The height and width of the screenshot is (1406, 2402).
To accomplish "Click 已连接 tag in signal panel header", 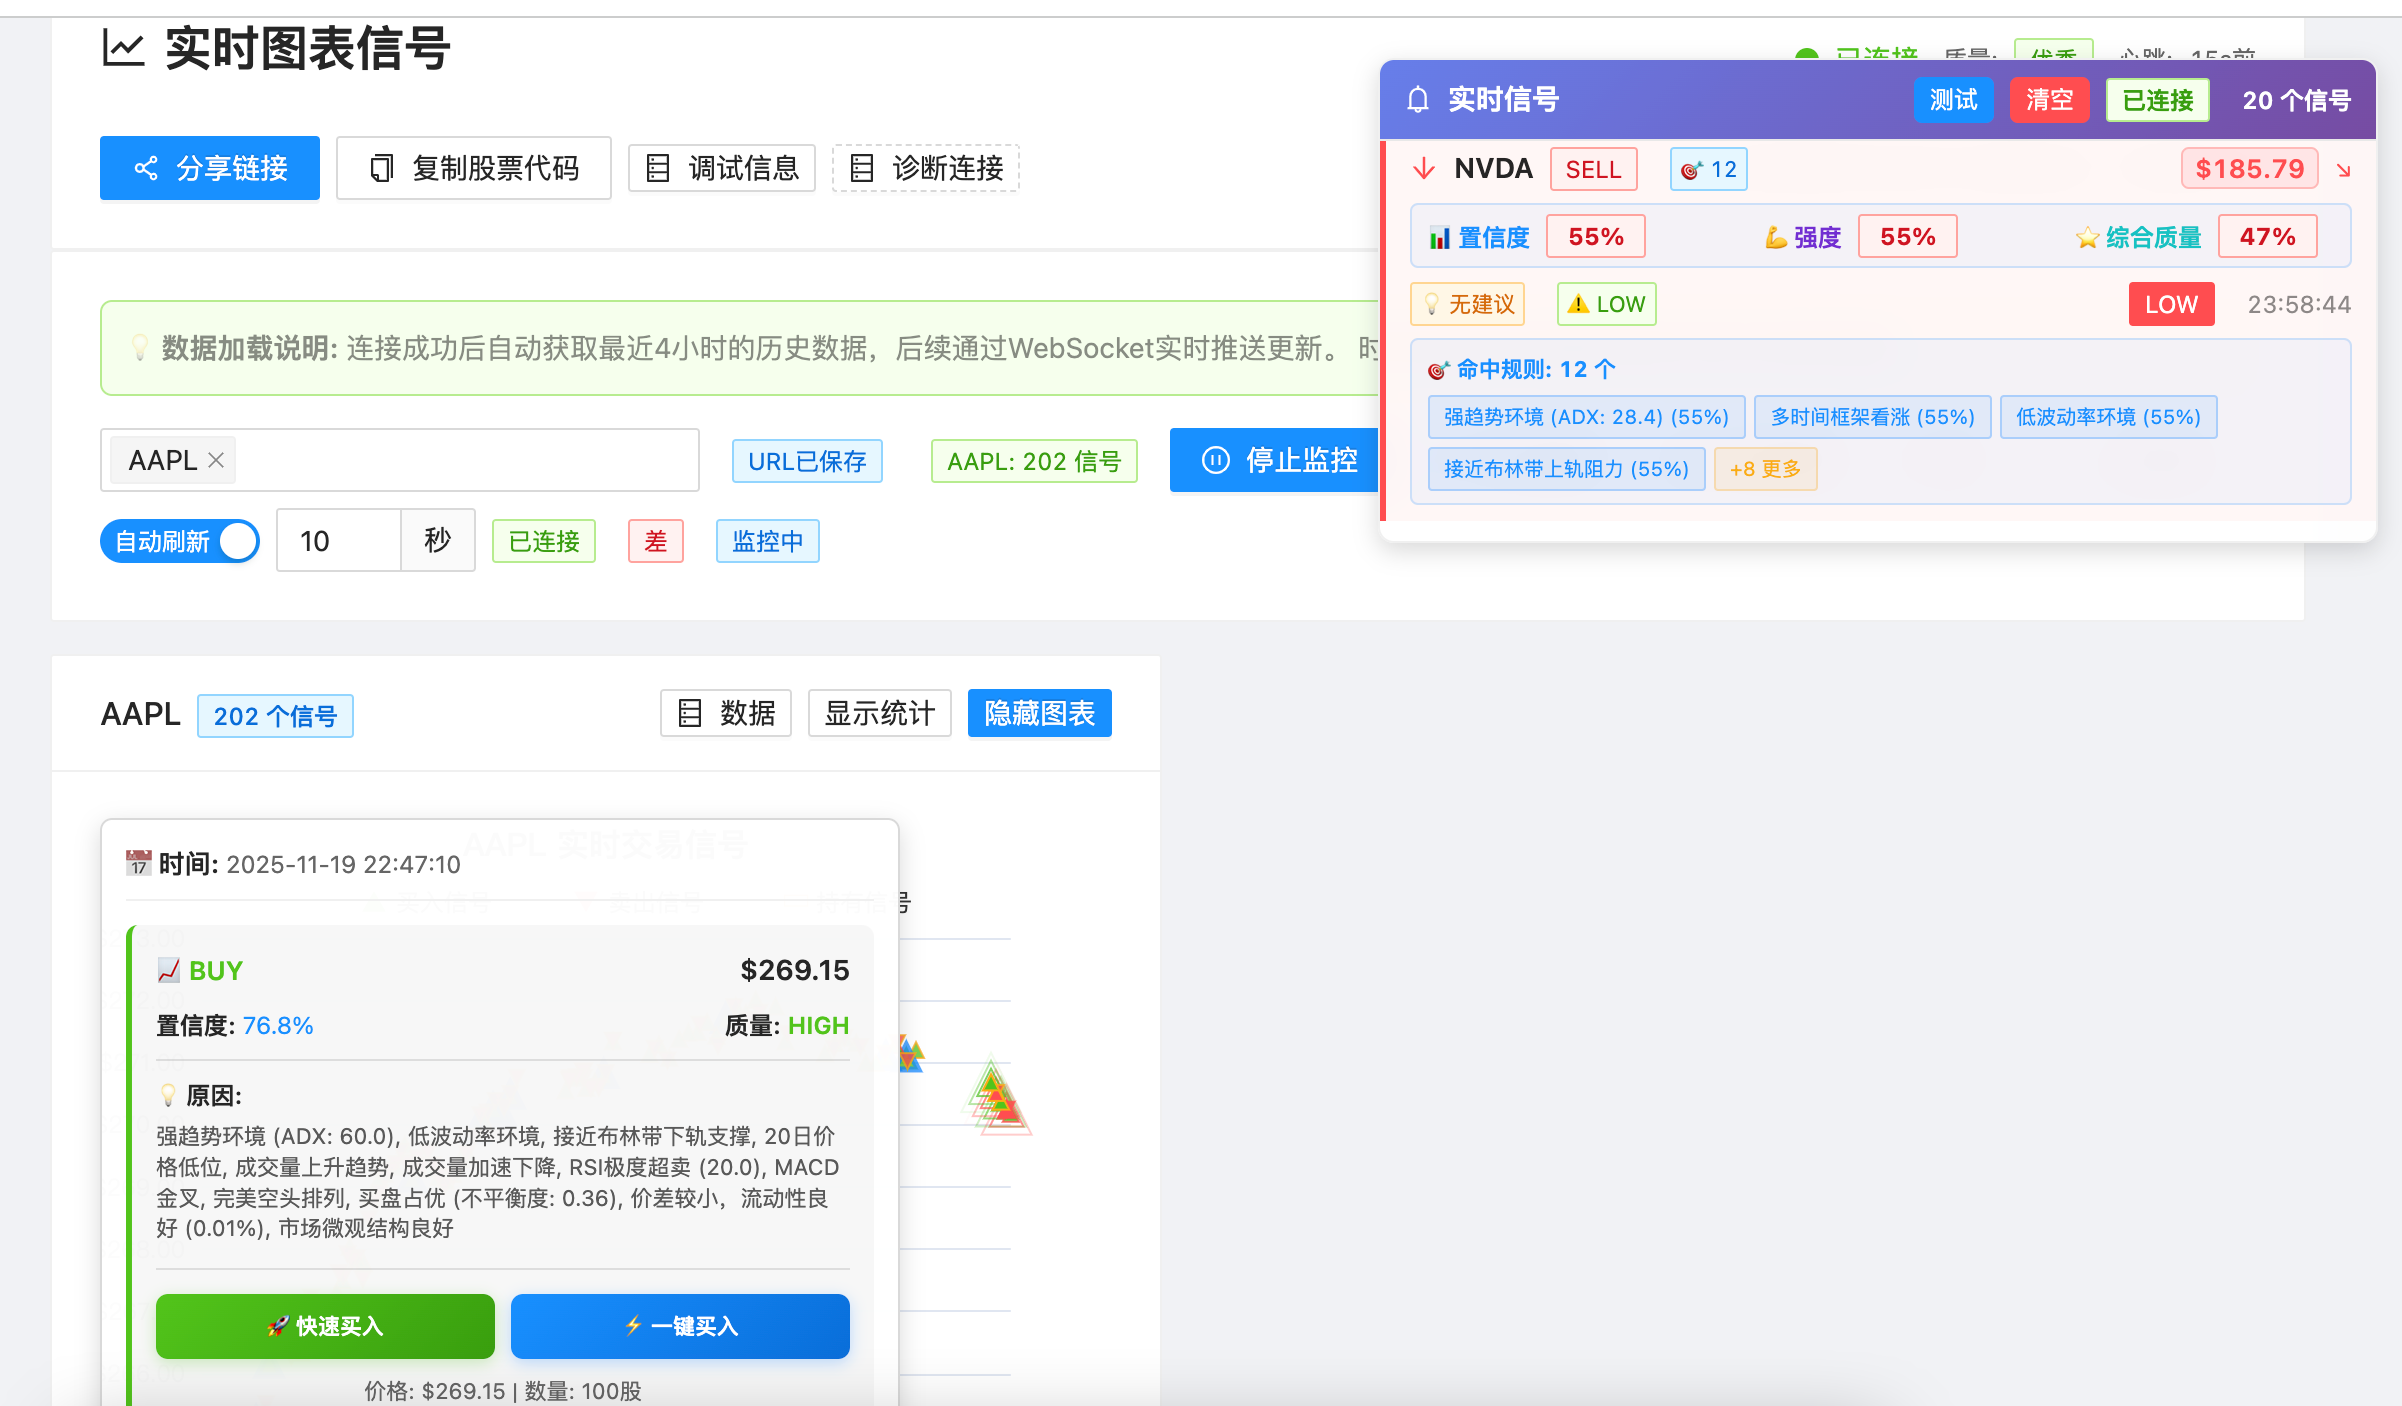I will coord(2158,100).
